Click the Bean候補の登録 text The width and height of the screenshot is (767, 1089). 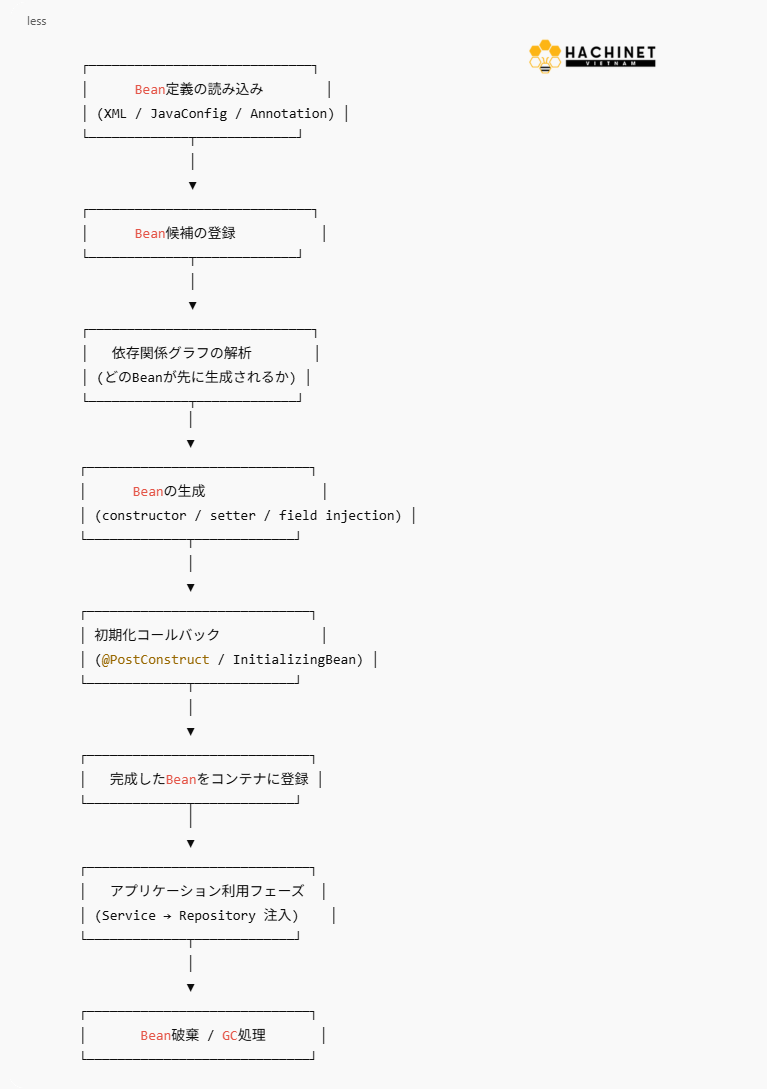pos(186,233)
